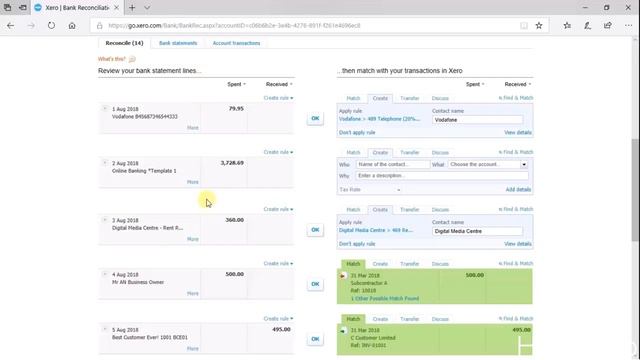Viewport: 640px width, 360px height.
Task: Go back to the previous page
Action: pos(11,25)
